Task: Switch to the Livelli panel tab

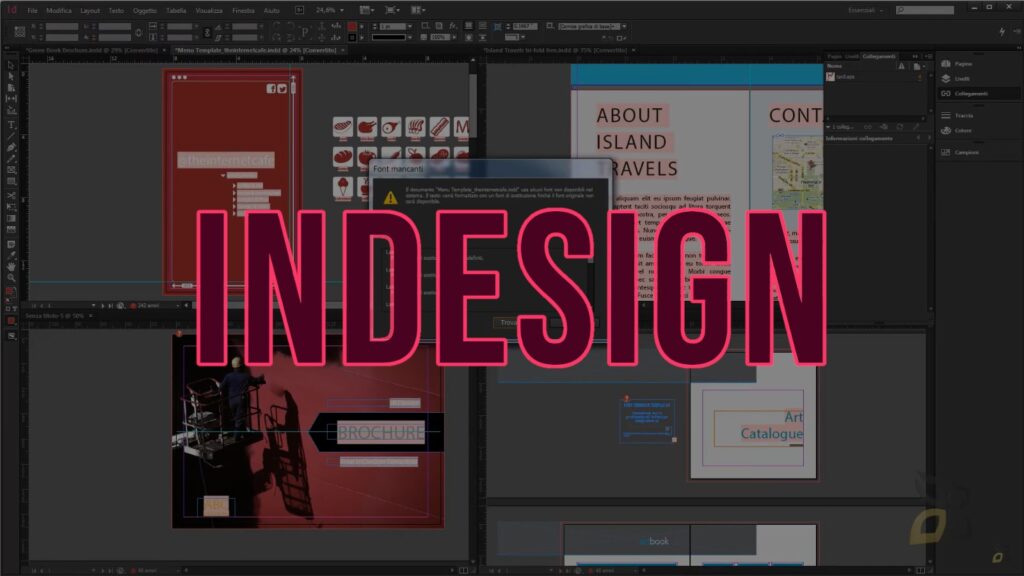Action: [x=852, y=57]
